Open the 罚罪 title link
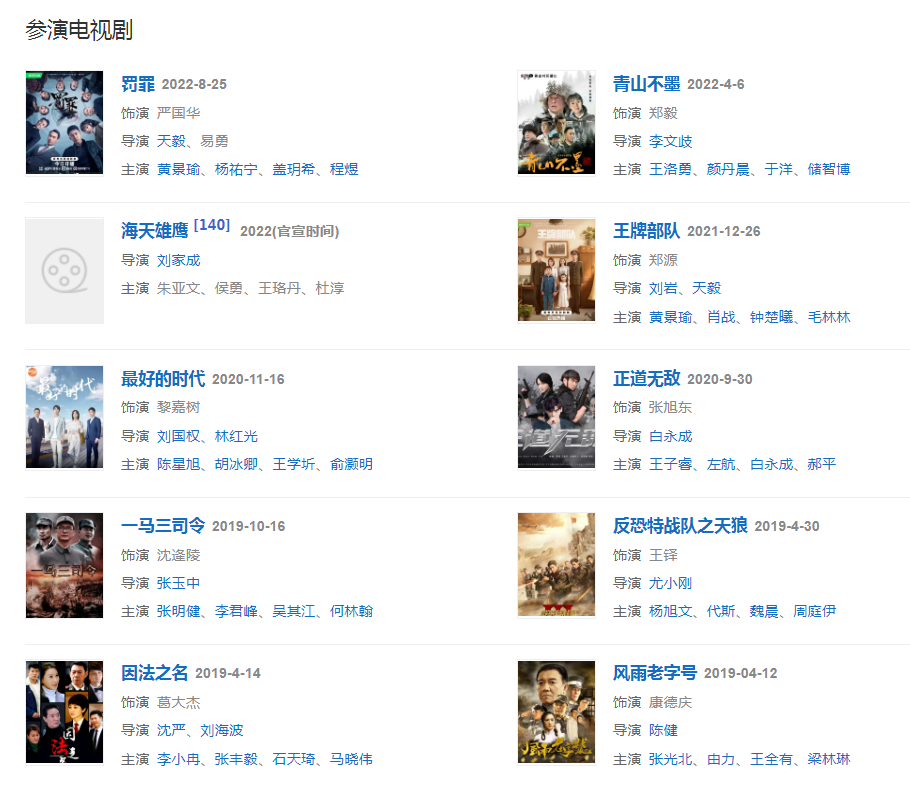 (137, 84)
